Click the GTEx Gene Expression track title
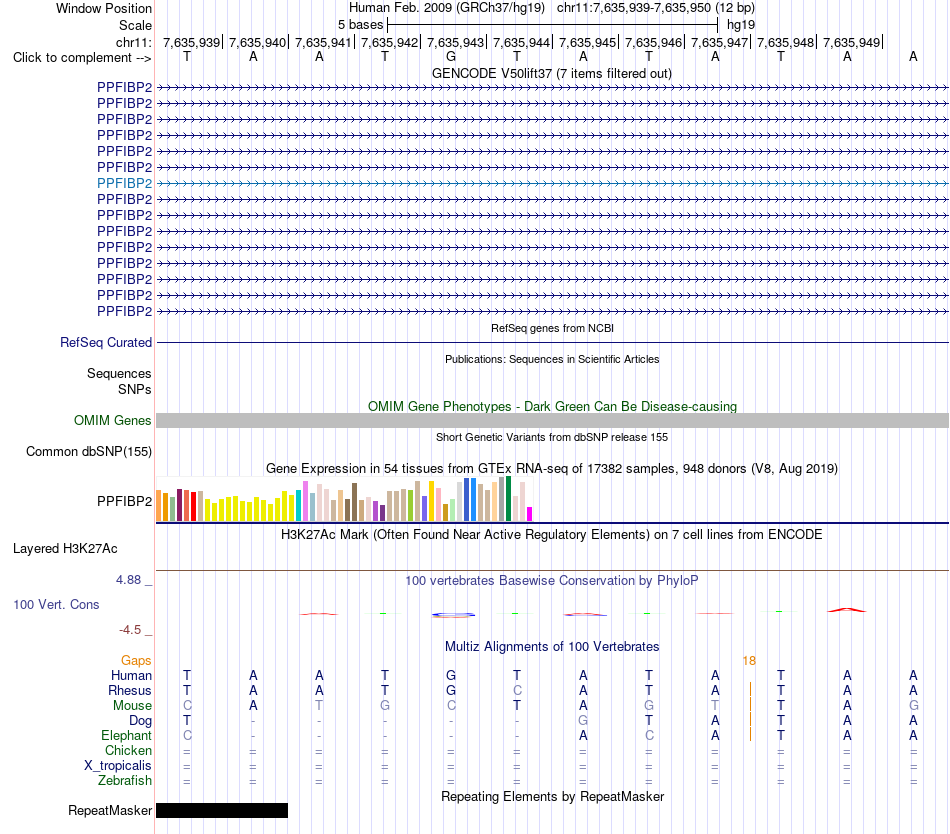This screenshot has width=950, height=834. 551,468
